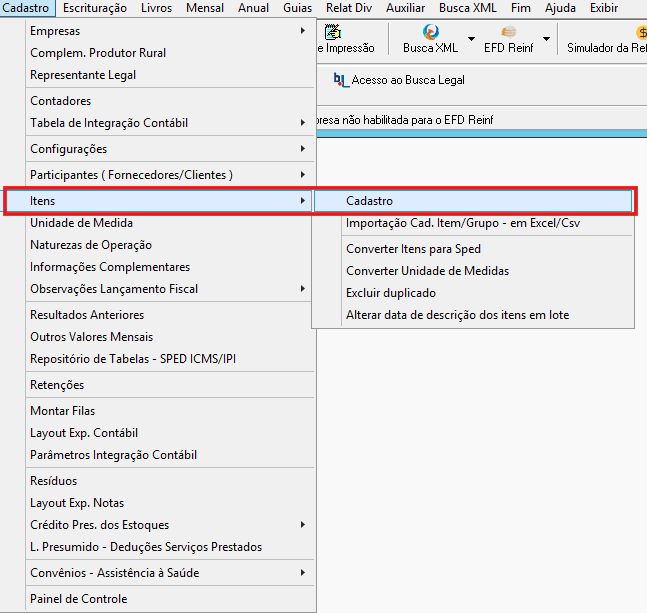The width and height of the screenshot is (647, 613).
Task: Open the Guias menu
Action: coord(298,8)
